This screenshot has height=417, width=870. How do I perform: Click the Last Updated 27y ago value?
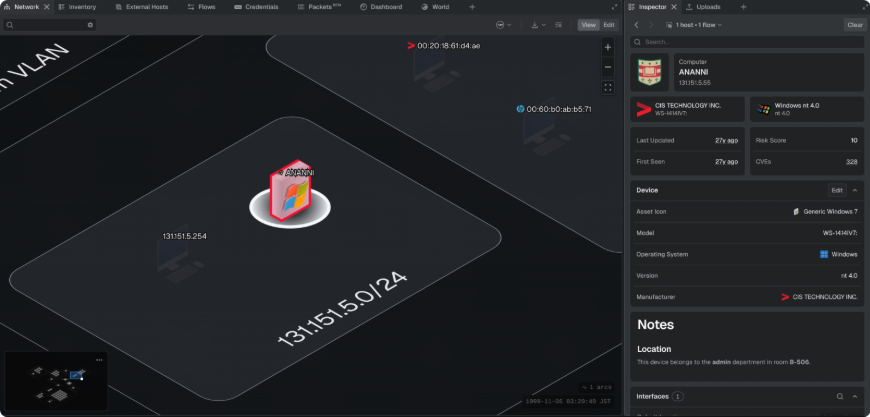[726, 140]
